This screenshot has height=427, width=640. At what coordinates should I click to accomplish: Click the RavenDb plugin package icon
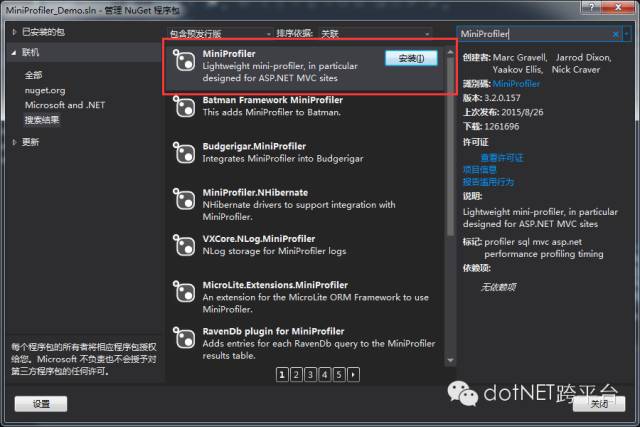(x=184, y=337)
